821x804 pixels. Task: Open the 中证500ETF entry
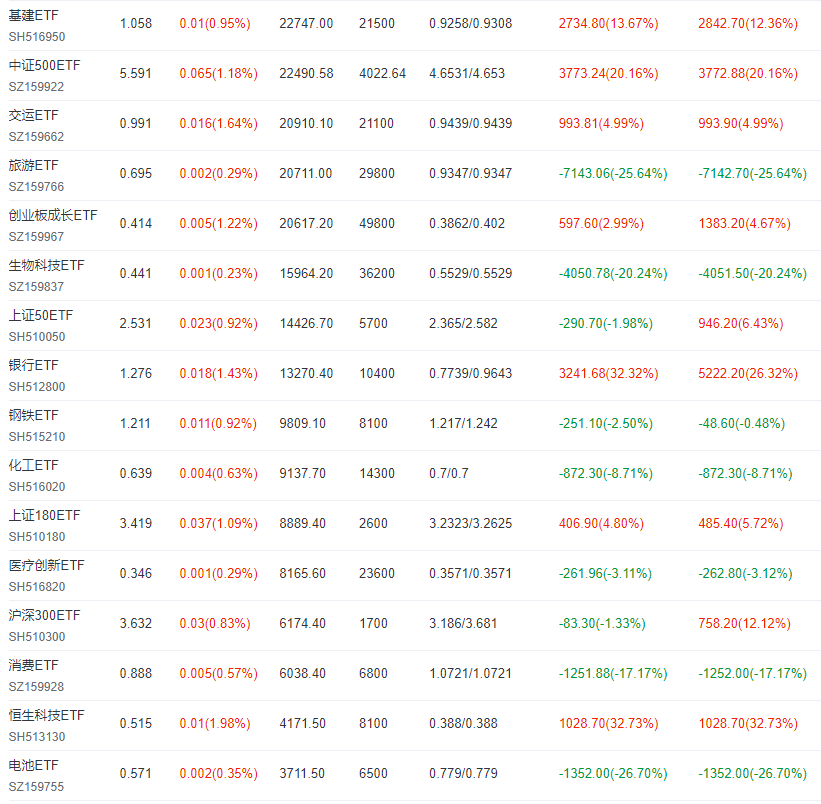click(x=45, y=65)
